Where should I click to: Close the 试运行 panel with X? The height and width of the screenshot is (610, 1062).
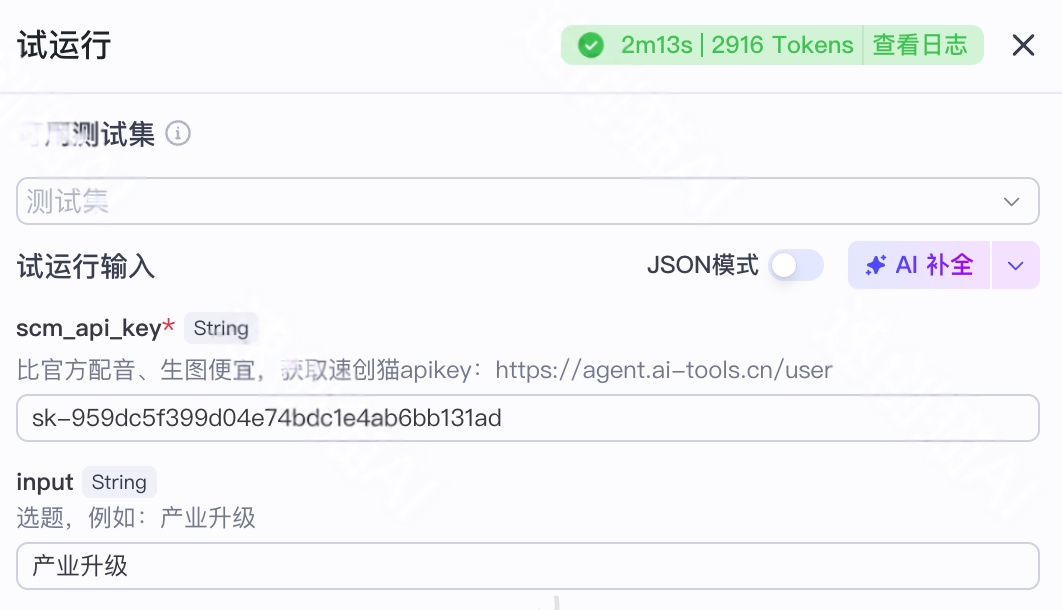1025,44
